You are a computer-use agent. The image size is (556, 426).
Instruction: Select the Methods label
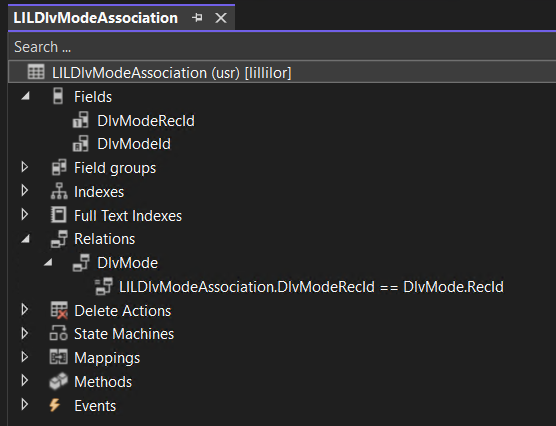[x=103, y=382]
